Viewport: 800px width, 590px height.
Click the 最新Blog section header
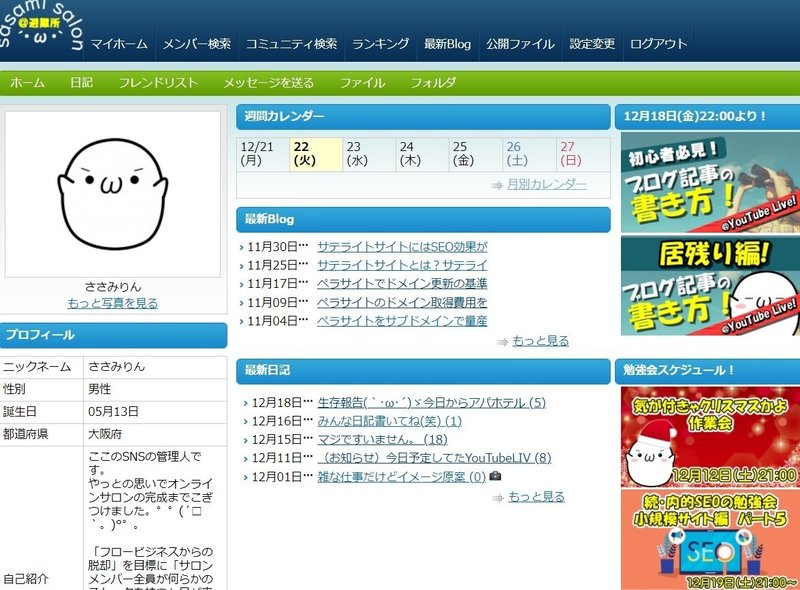[423, 220]
